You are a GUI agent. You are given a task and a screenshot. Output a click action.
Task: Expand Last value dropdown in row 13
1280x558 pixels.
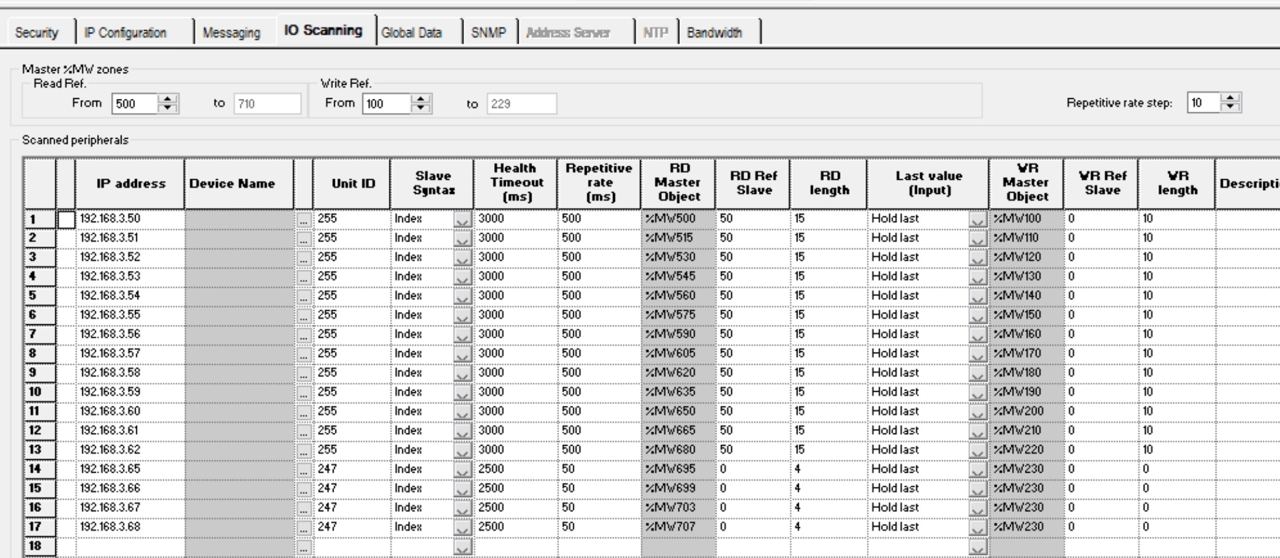977,450
